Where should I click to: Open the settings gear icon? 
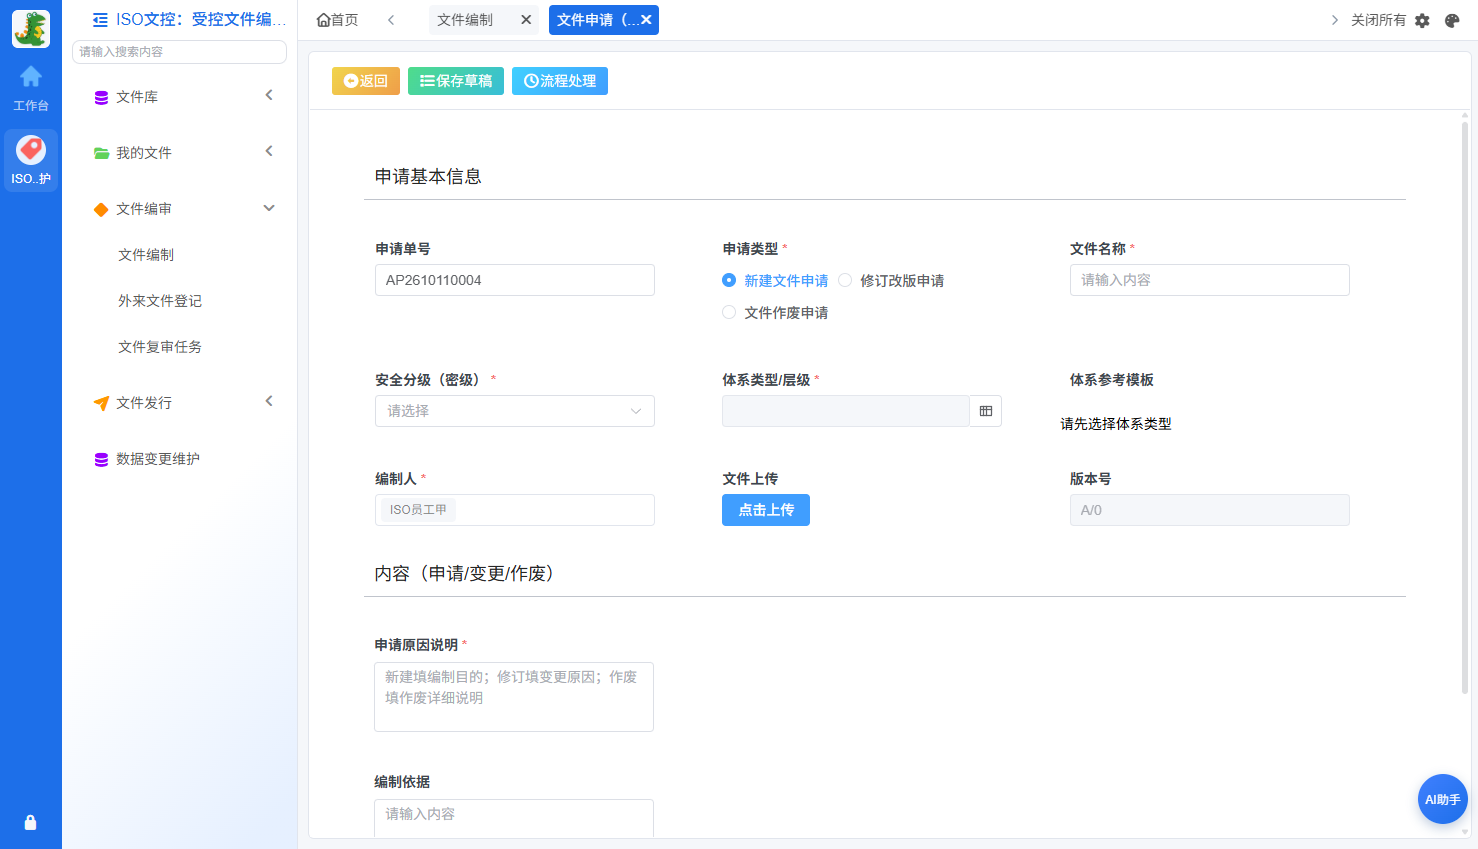(1422, 20)
